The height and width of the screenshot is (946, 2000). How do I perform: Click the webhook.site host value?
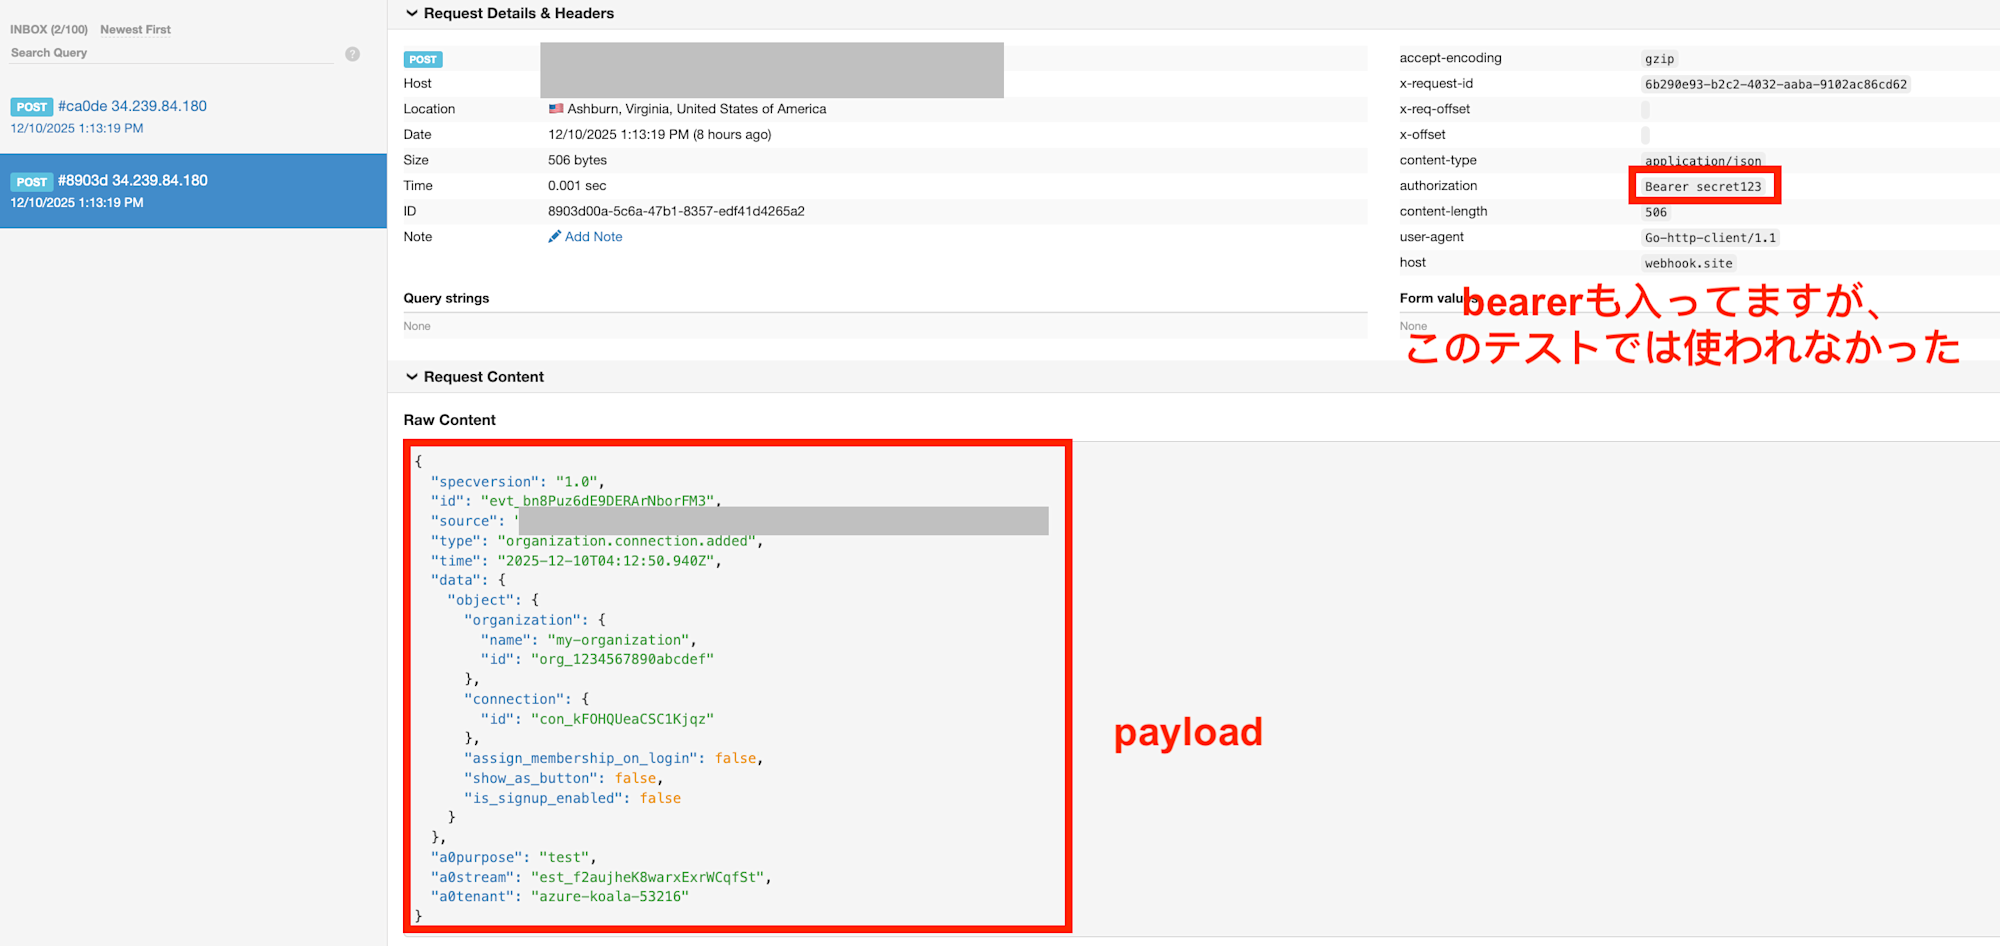tap(1688, 264)
